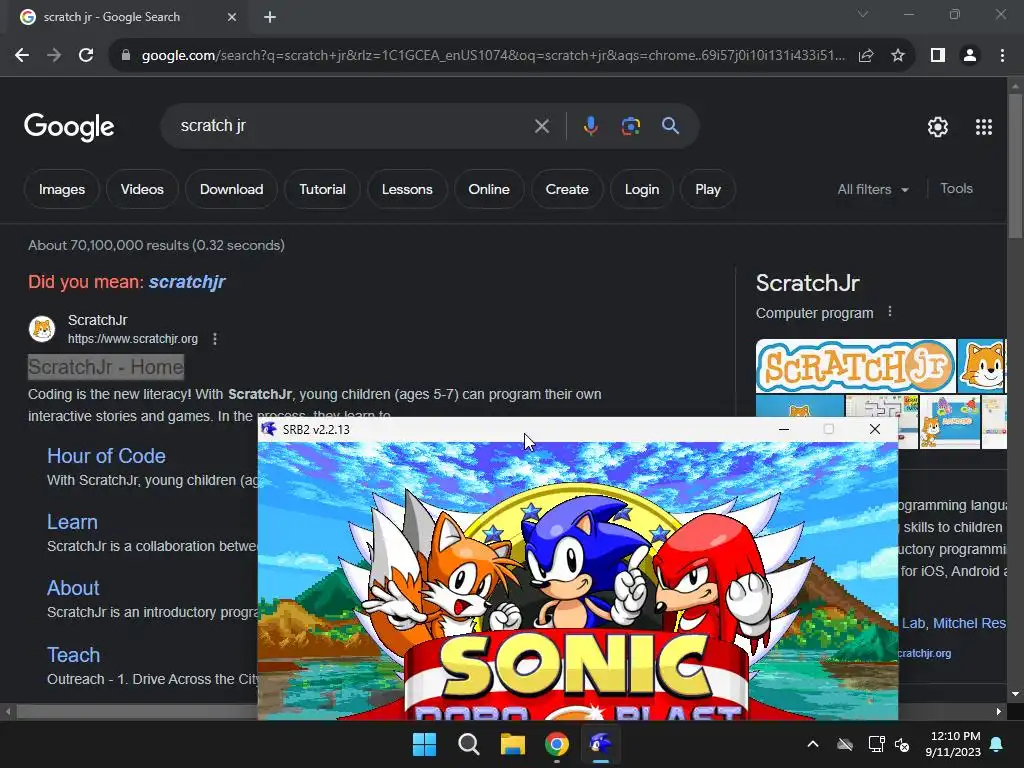Screen dimensions: 1024x768
Task: Open the orange cat mascot thumbnail
Action: point(982,366)
